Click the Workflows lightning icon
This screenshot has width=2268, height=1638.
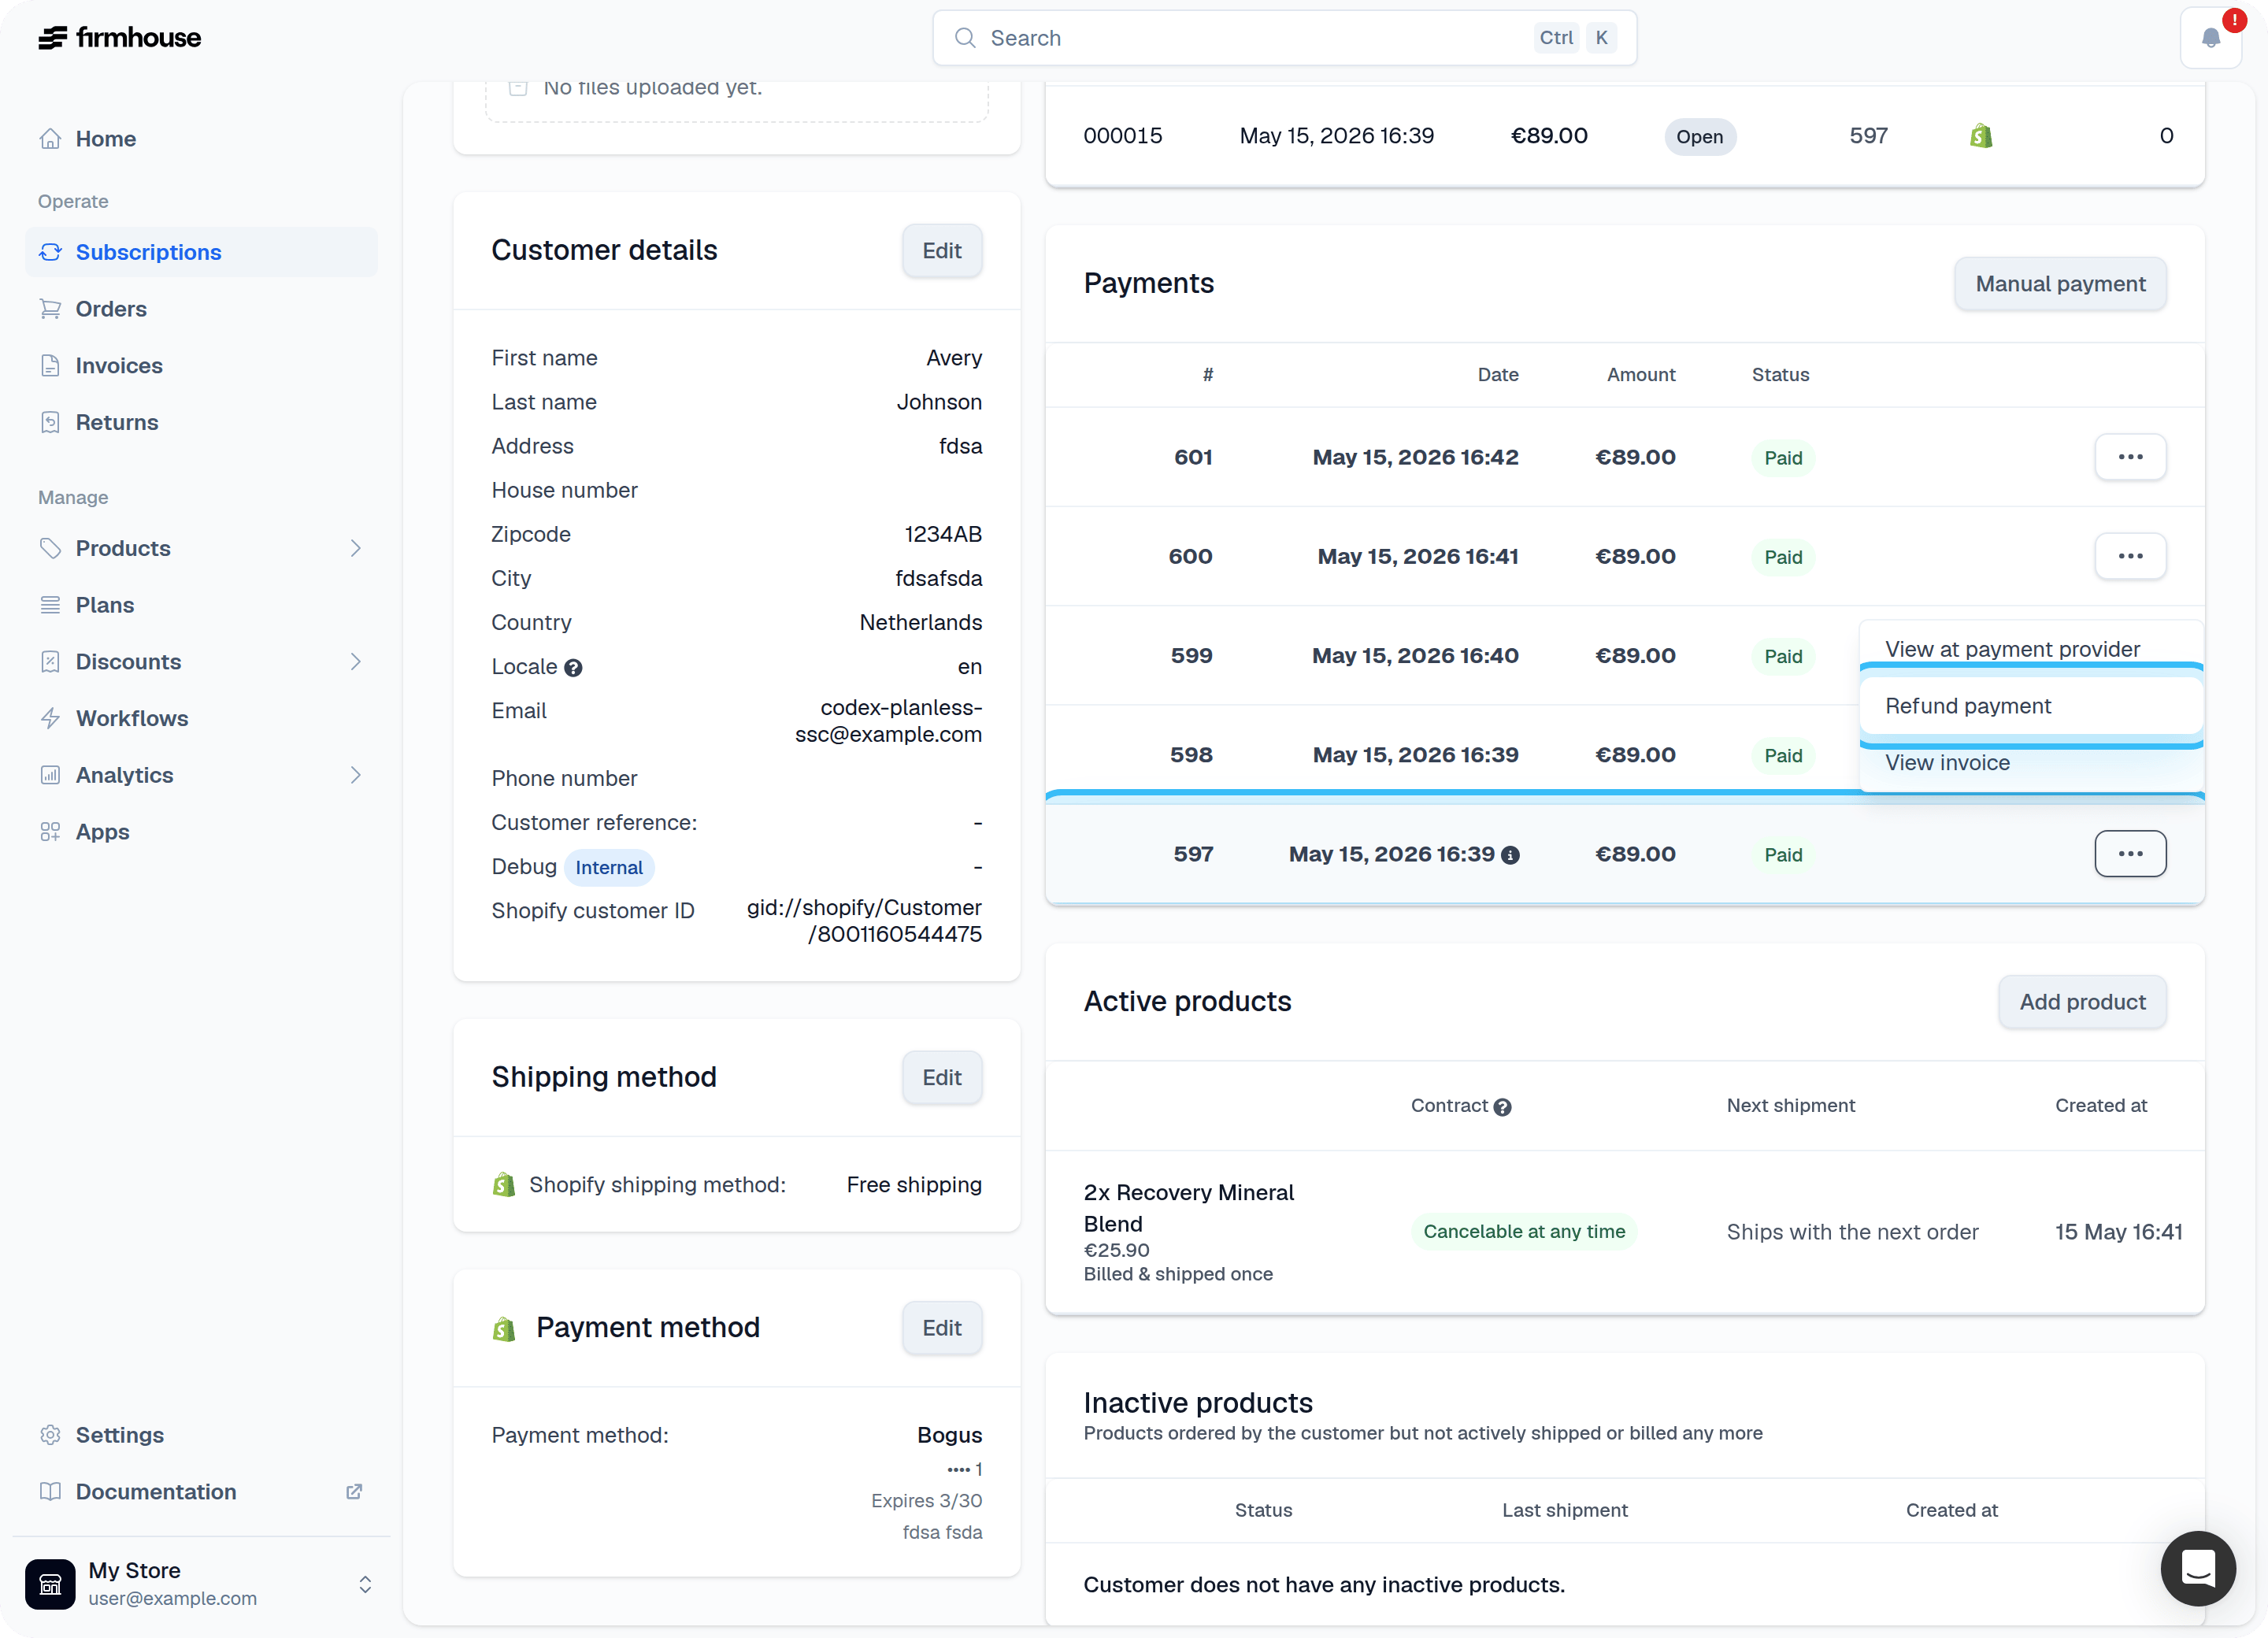(x=50, y=718)
